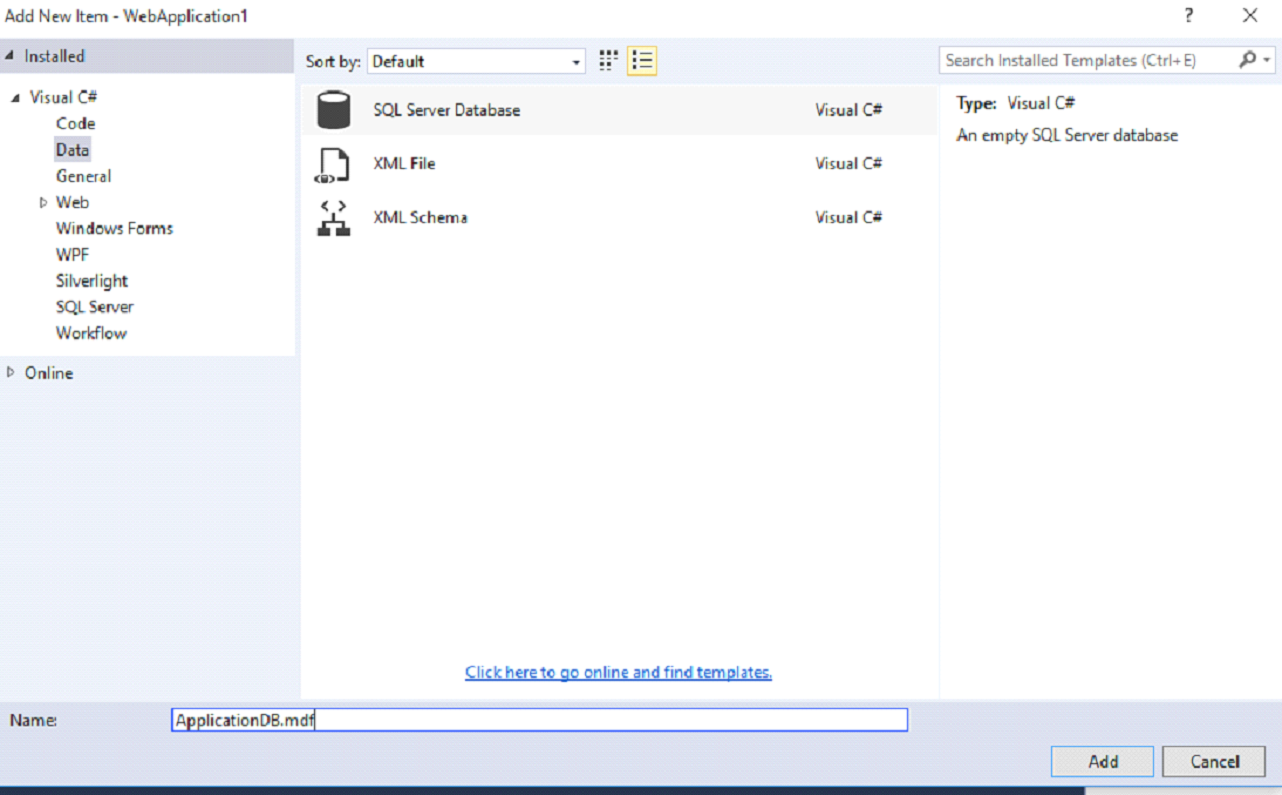The image size is (1282, 795).
Task: Select the SQL Server Database template
Action: point(446,110)
